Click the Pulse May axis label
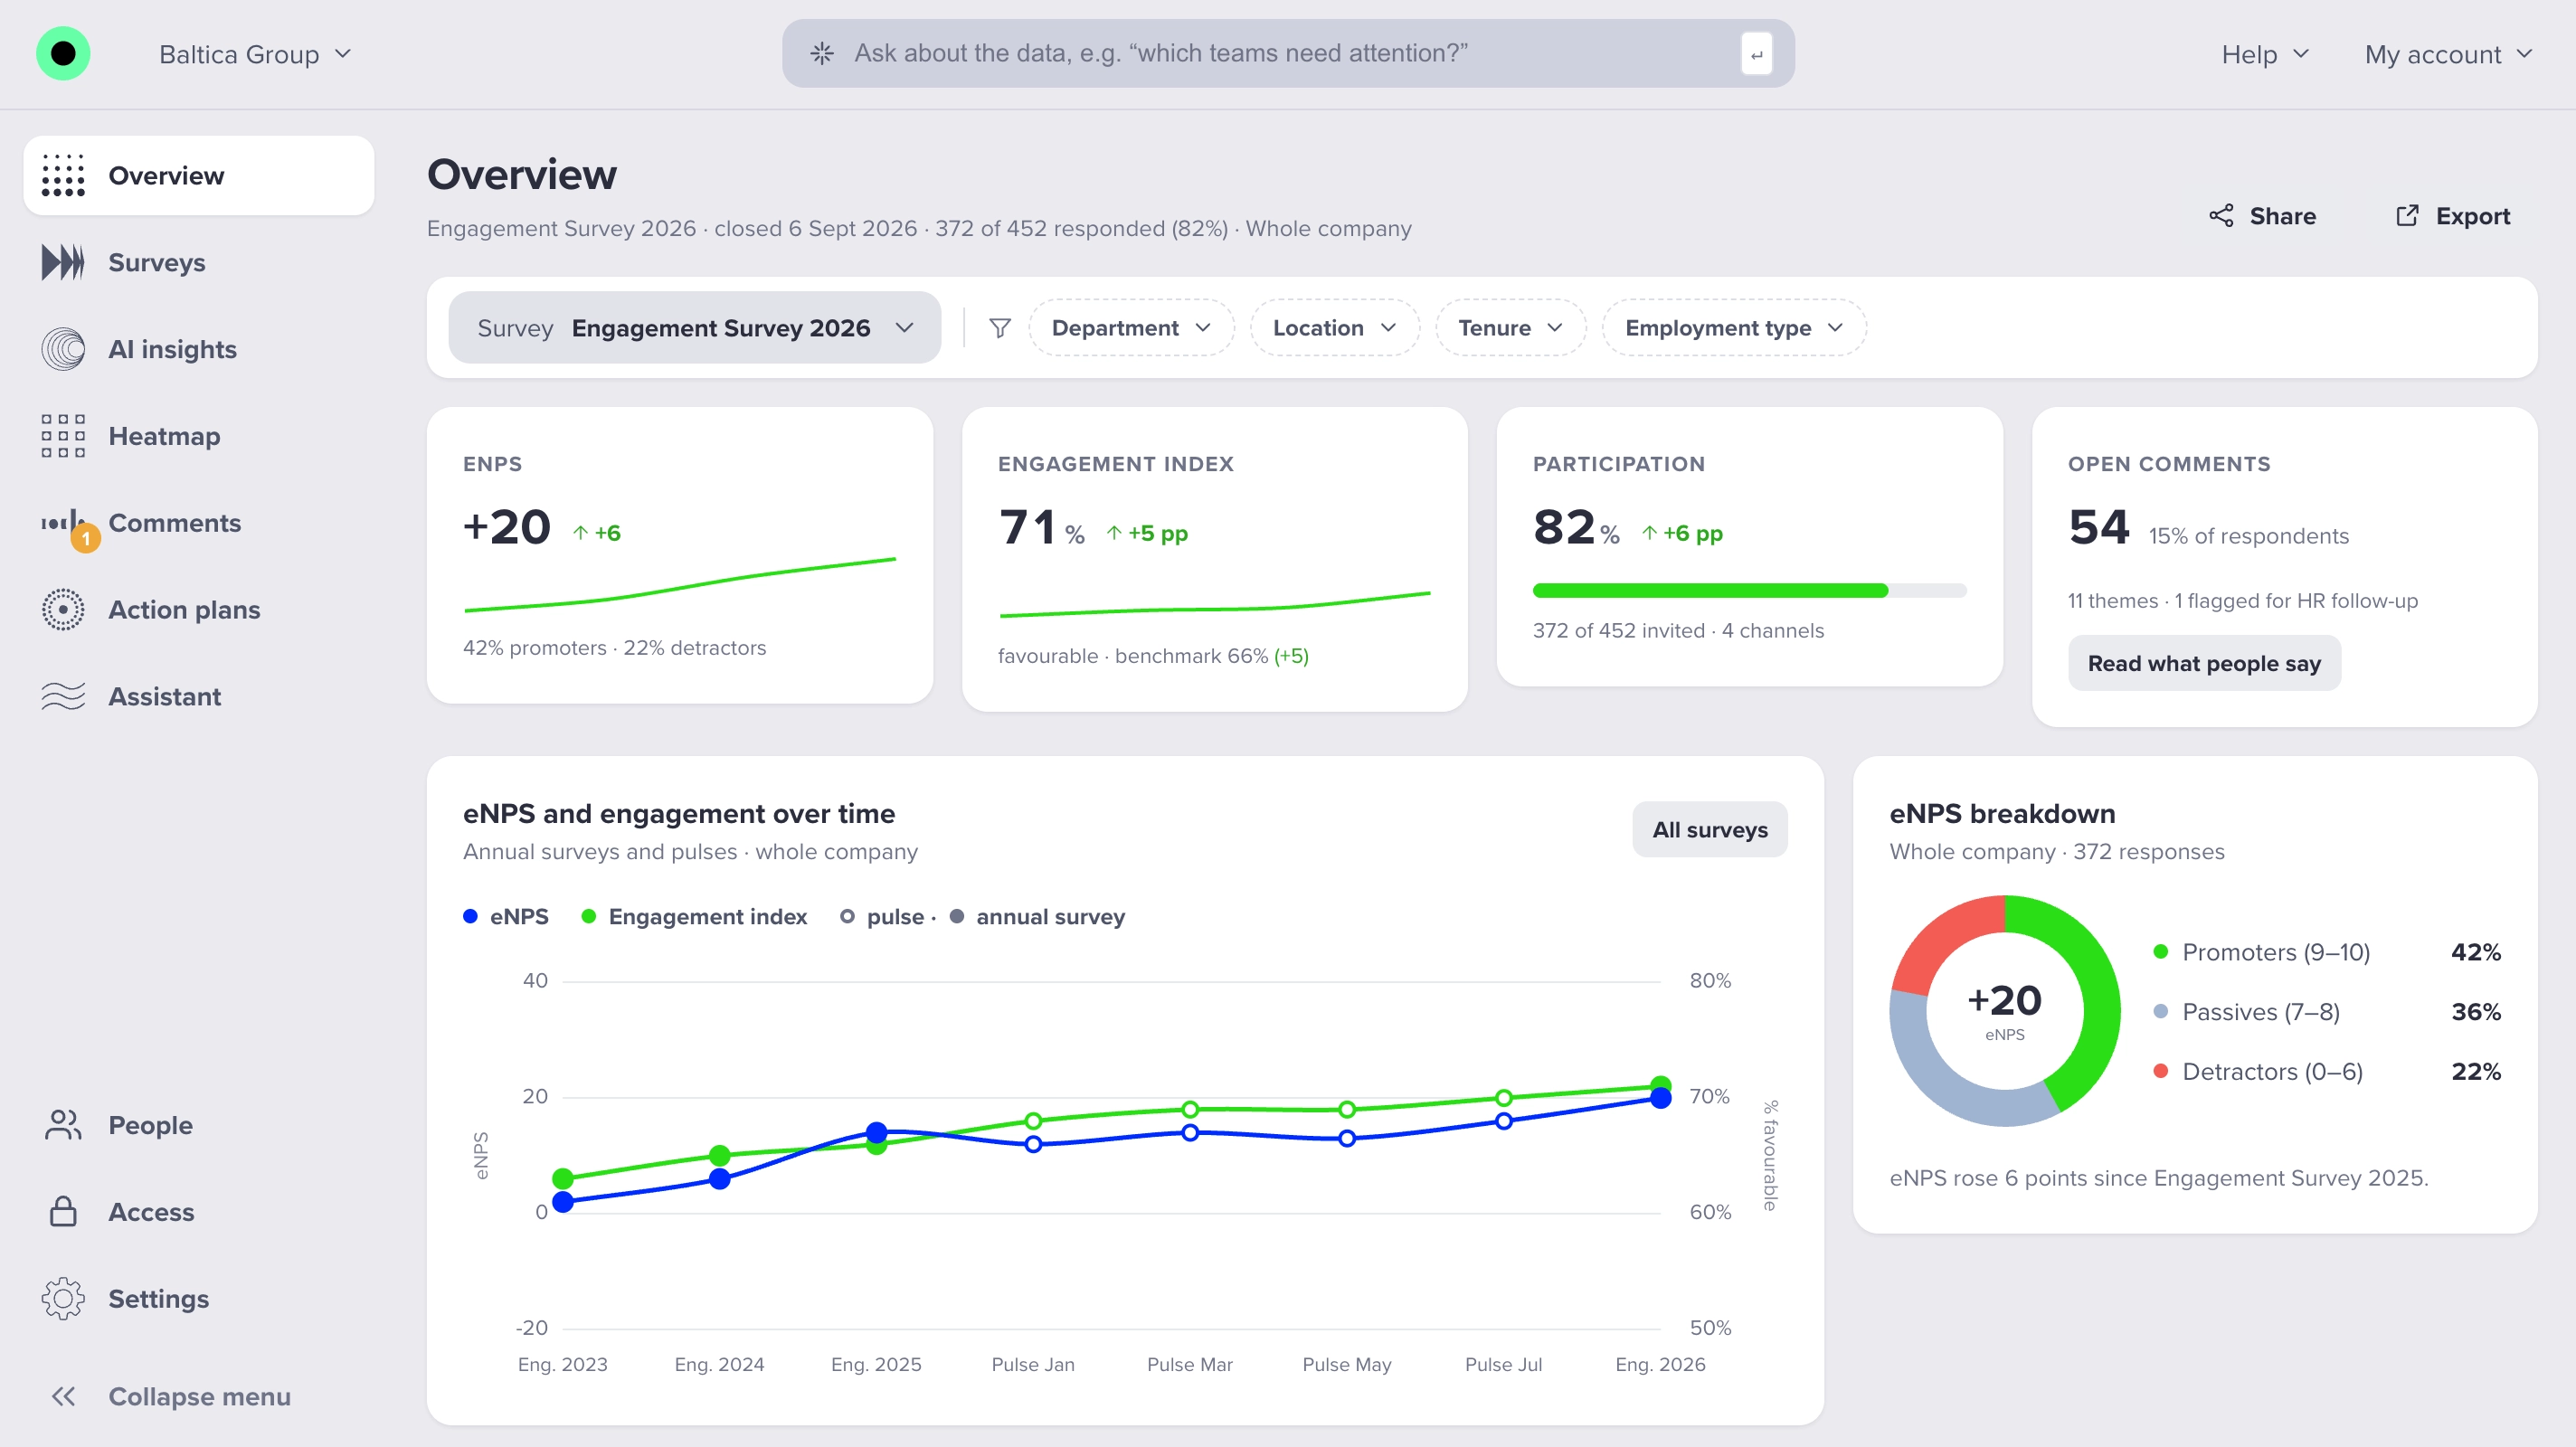This screenshot has width=2576, height=1447. 1346,1364
